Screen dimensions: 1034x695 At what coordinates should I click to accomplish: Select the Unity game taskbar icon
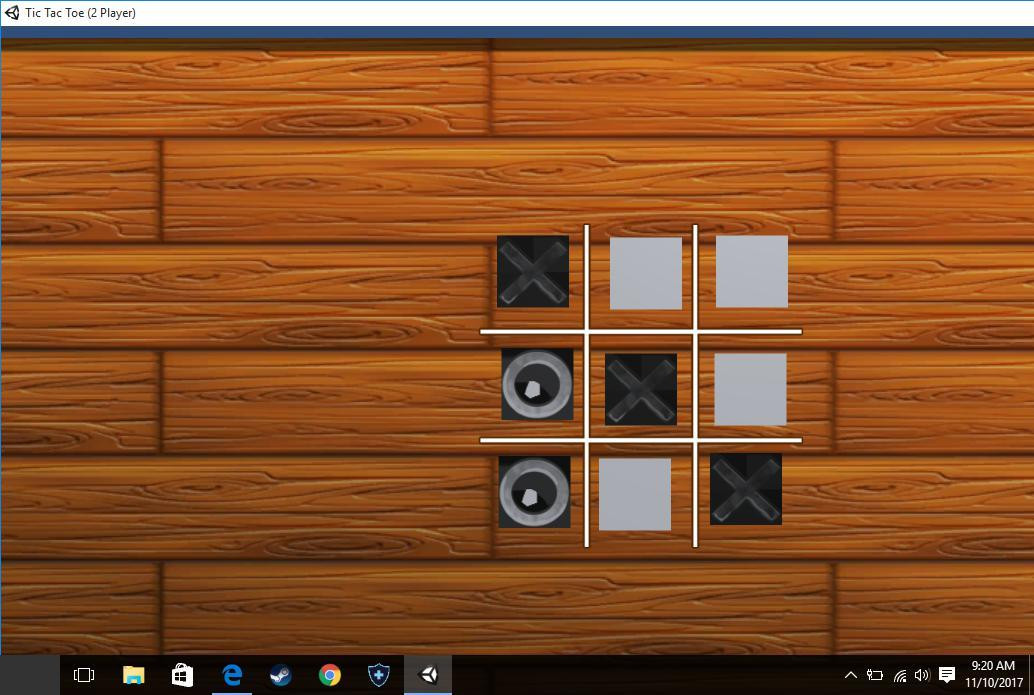click(428, 675)
